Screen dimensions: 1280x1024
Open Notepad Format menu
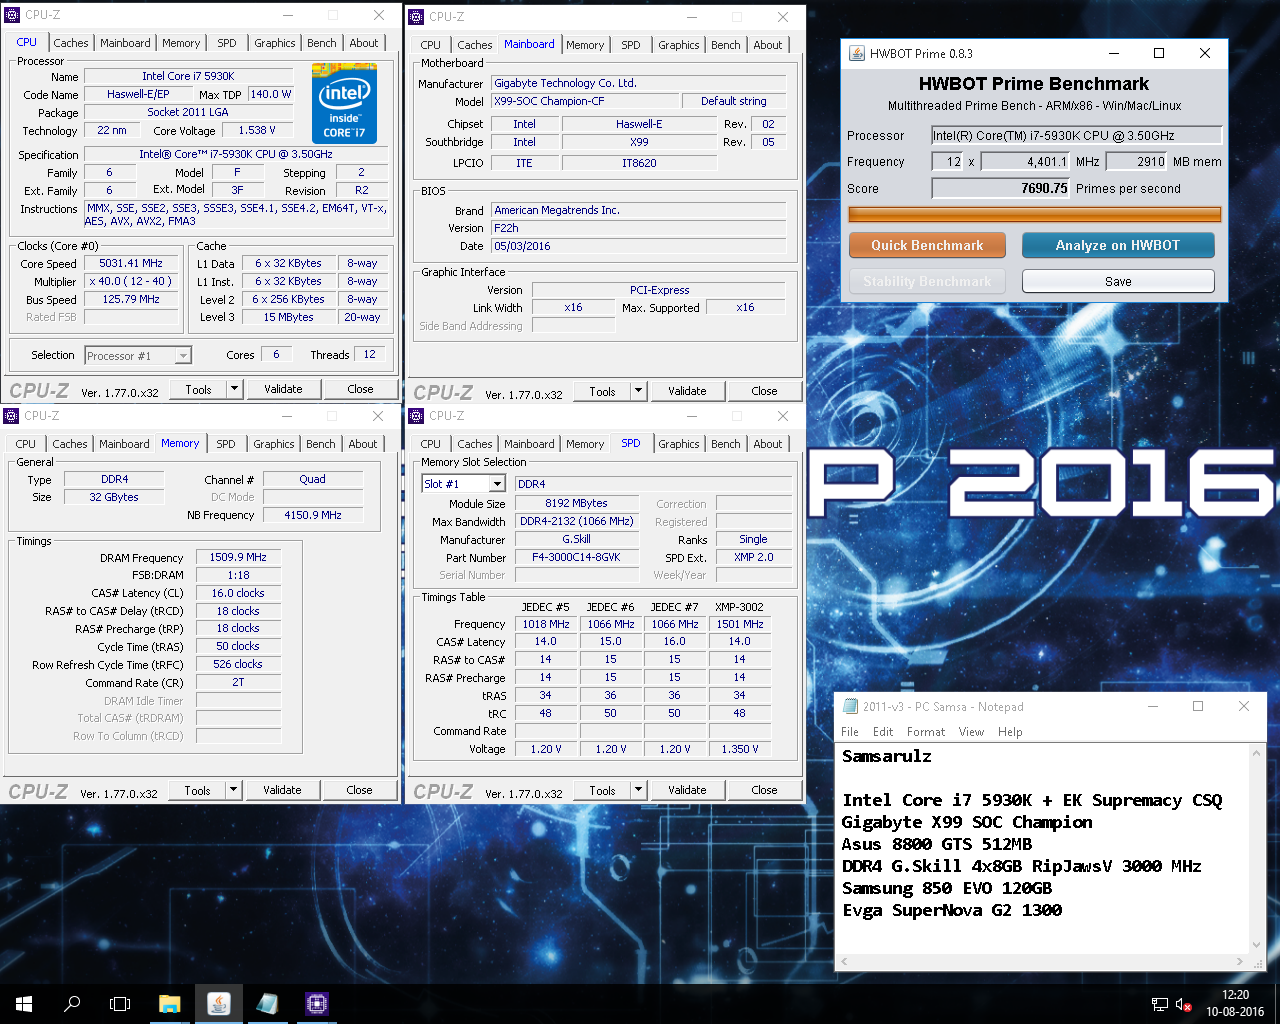(926, 732)
